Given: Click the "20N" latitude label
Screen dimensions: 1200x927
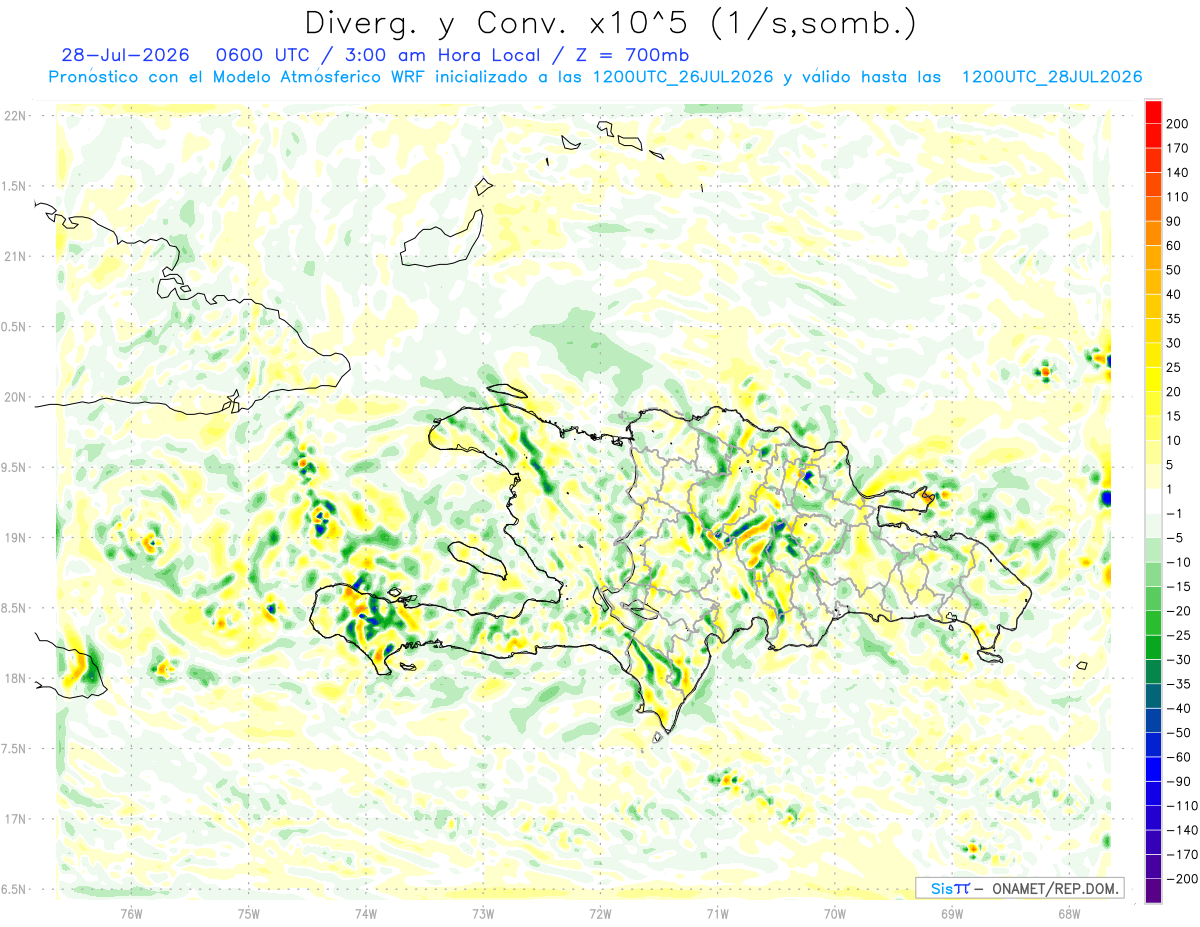Looking at the screenshot, I should (x=15, y=397).
